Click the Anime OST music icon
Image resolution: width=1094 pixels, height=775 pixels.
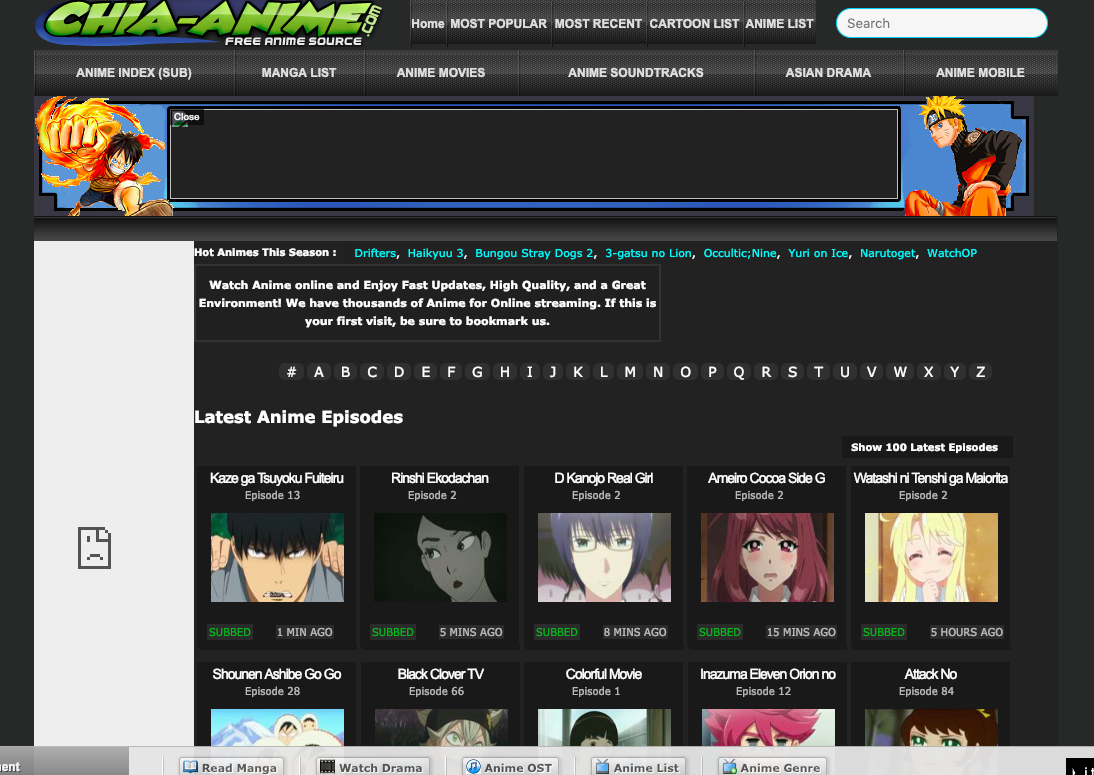click(473, 767)
